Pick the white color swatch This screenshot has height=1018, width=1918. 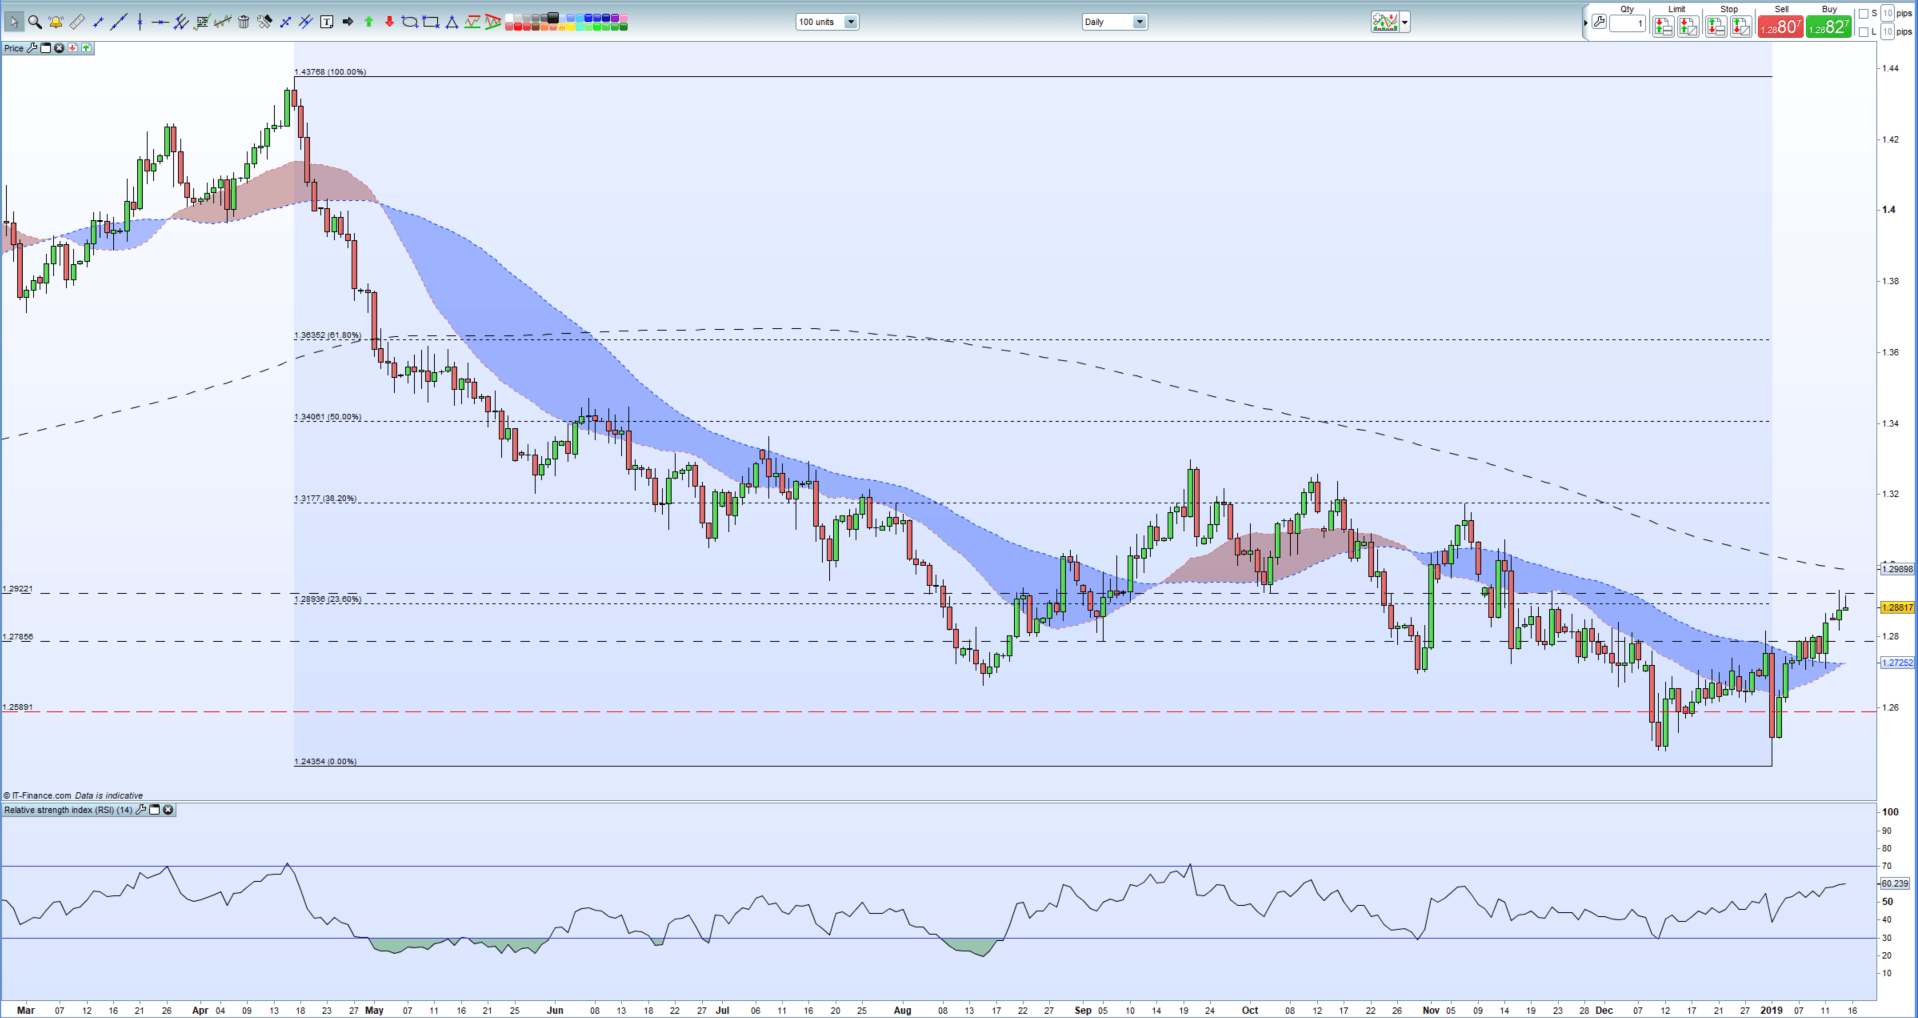pos(508,17)
